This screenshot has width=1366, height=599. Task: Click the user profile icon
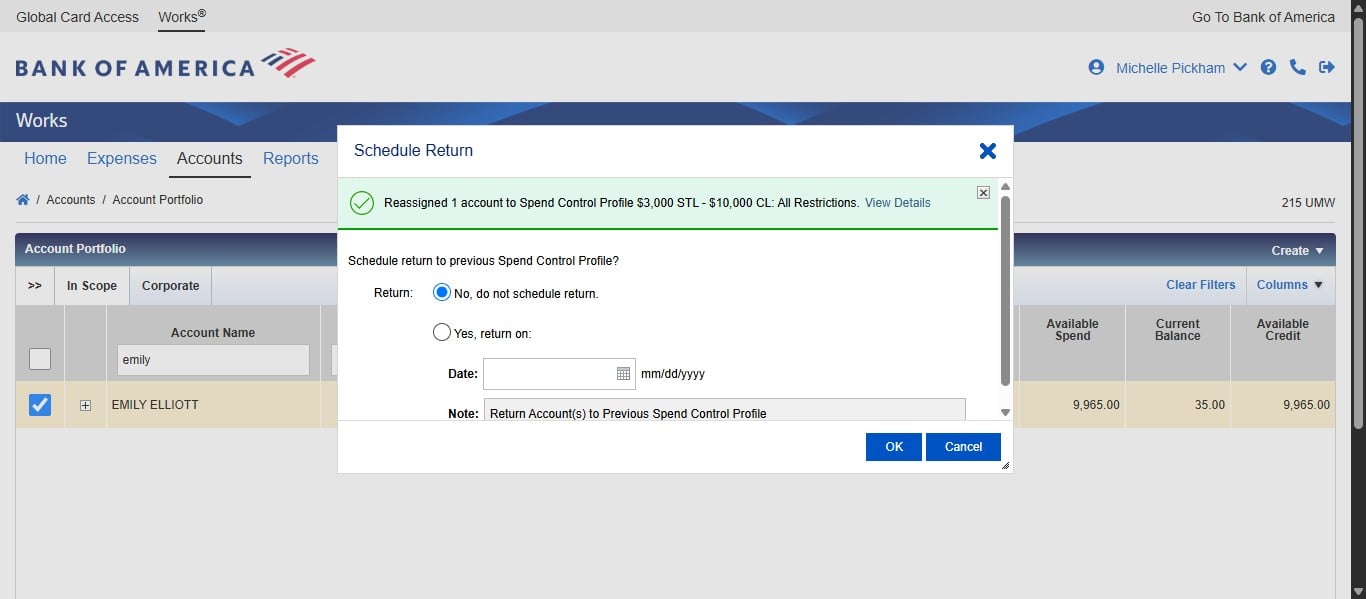[1096, 67]
